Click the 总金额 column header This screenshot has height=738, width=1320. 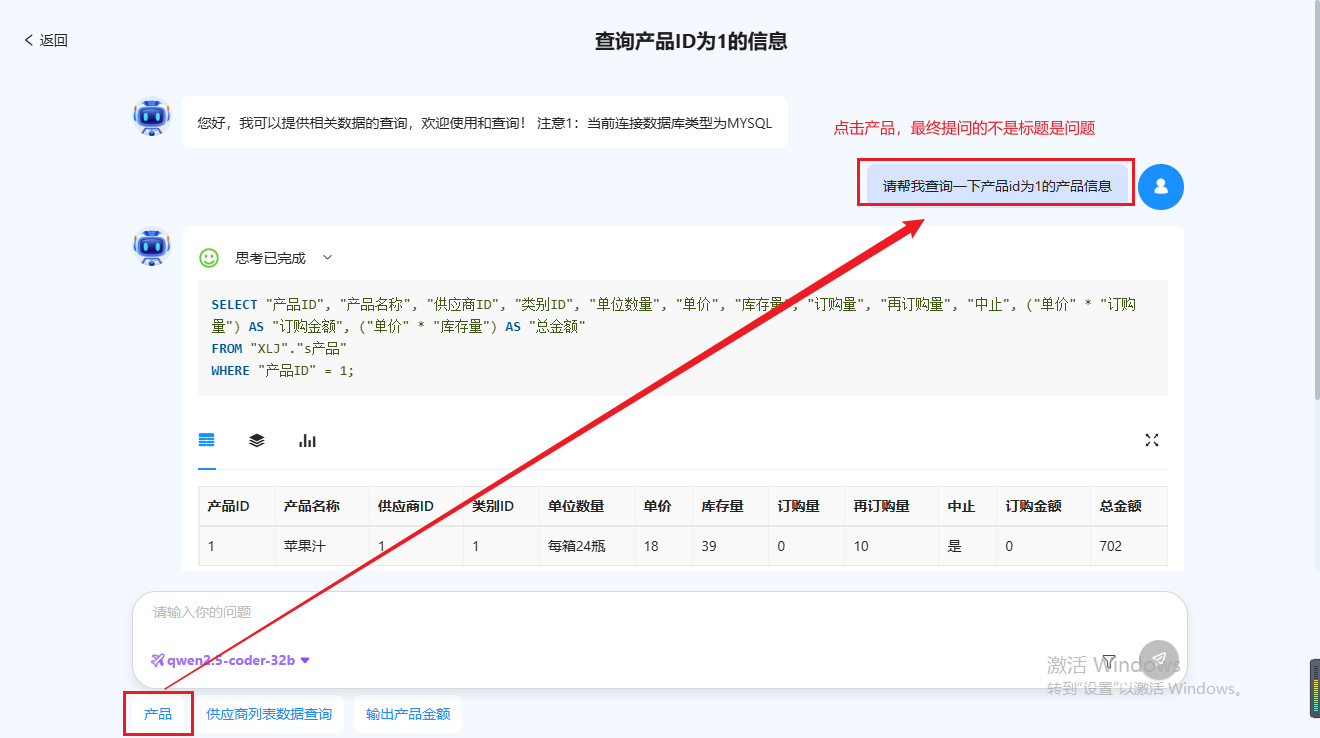pos(1120,506)
